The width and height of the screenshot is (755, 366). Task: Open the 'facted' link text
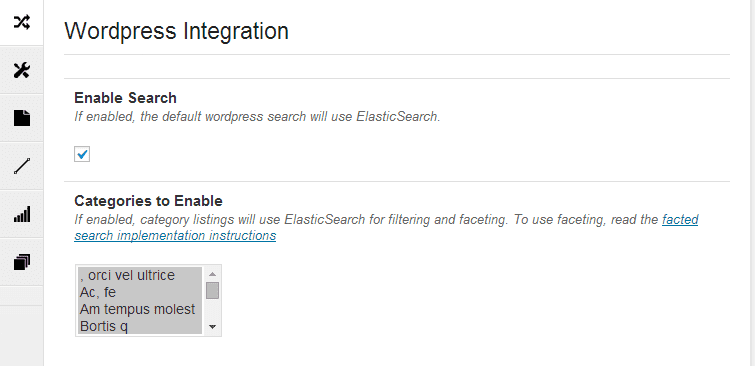pos(680,220)
